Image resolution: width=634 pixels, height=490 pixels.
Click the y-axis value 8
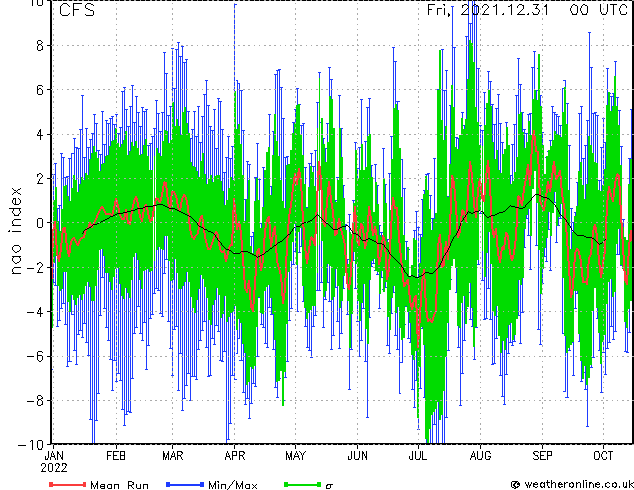click(x=40, y=46)
